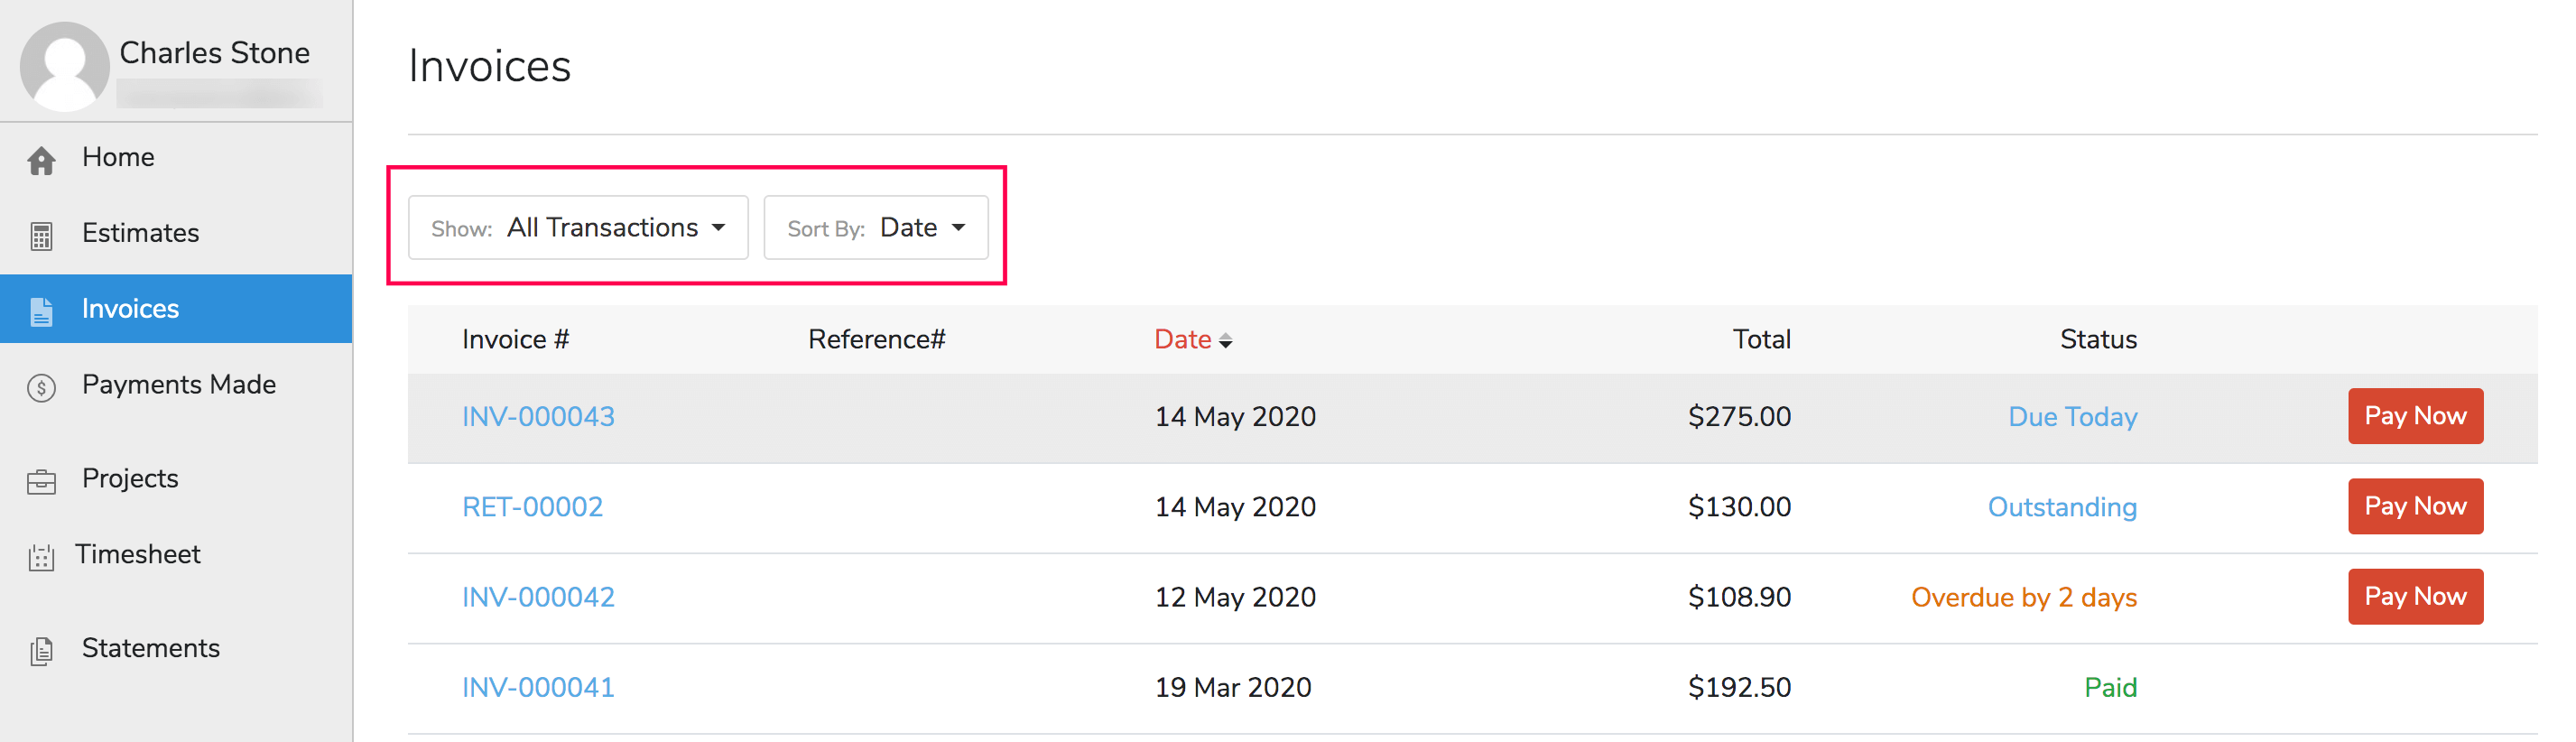Image resolution: width=2576 pixels, height=742 pixels.
Task: Click the Home house icon
Action: [41, 160]
